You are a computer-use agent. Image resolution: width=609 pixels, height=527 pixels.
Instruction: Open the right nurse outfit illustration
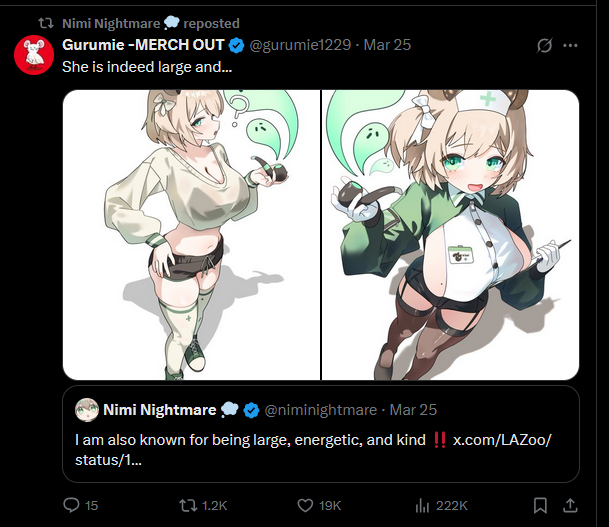click(451, 235)
